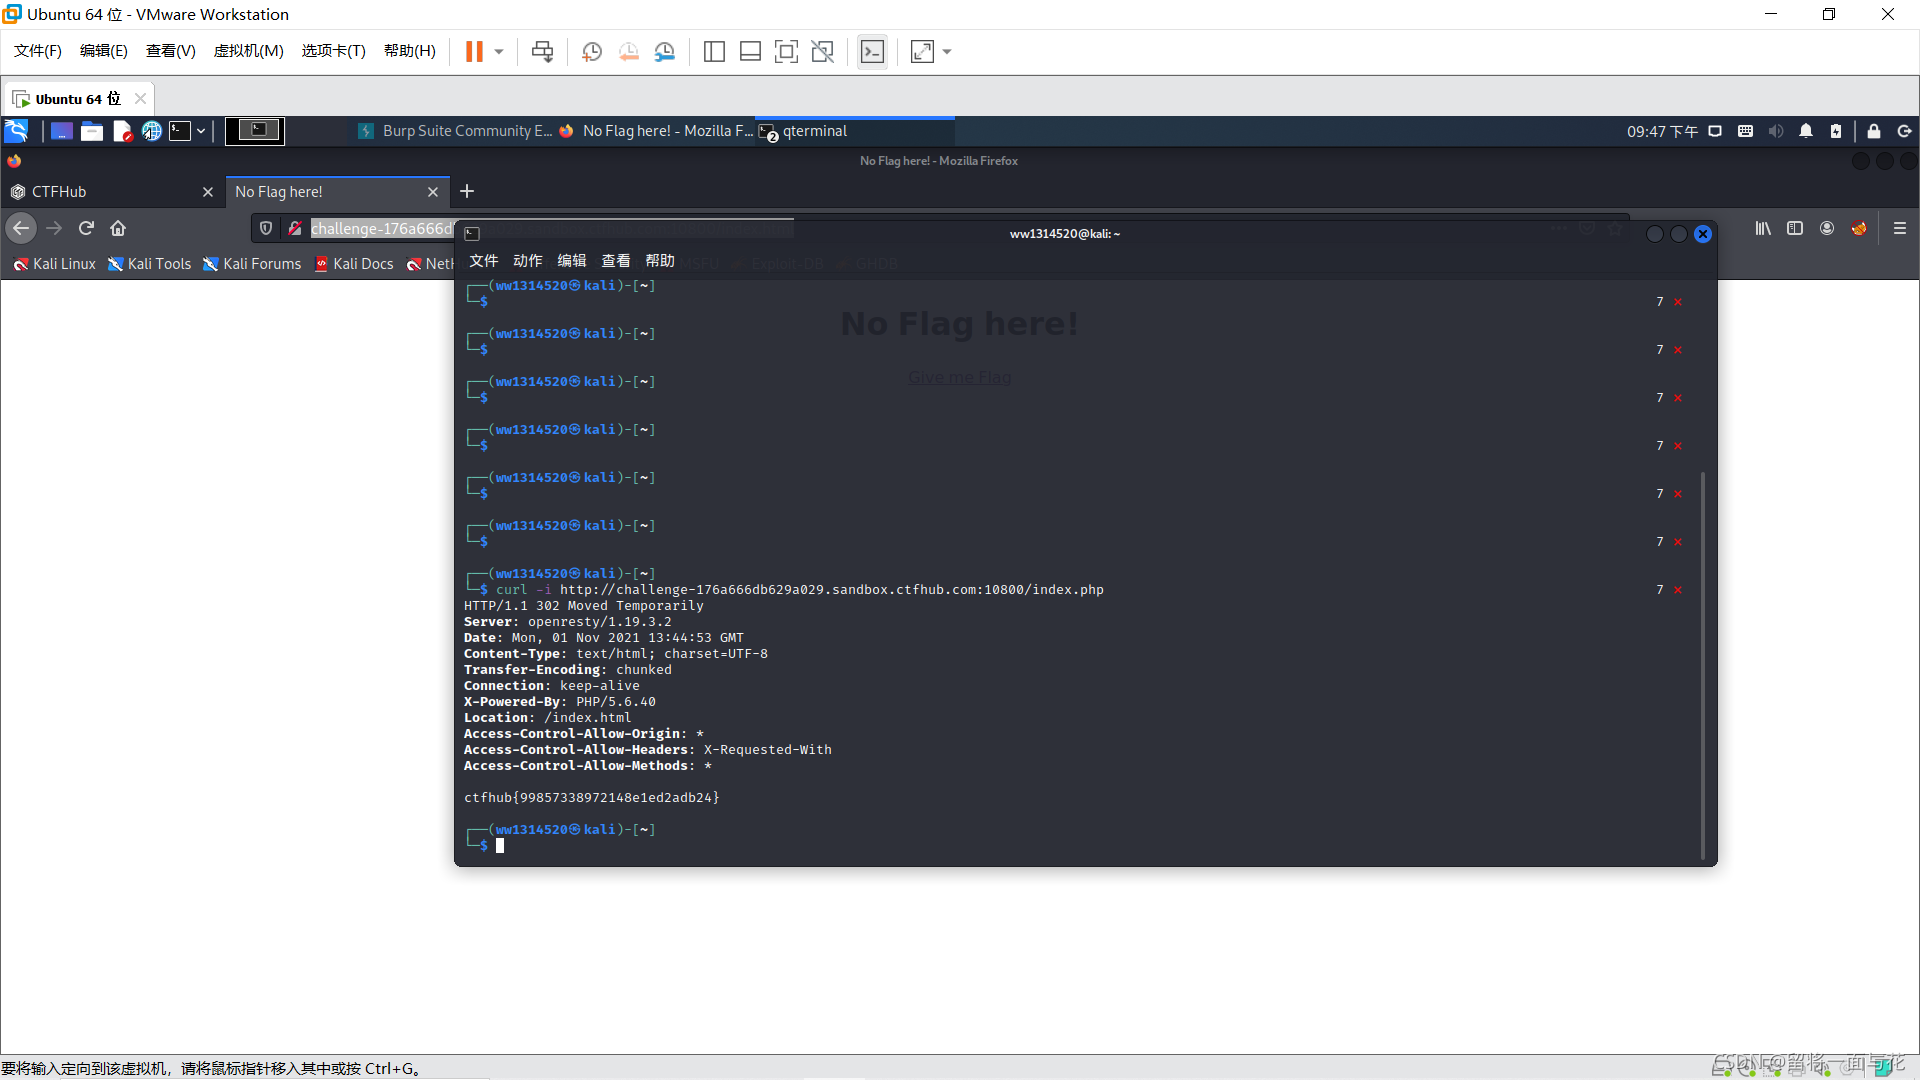
Task: Open the terminal 编辑 menu
Action: (x=571, y=261)
